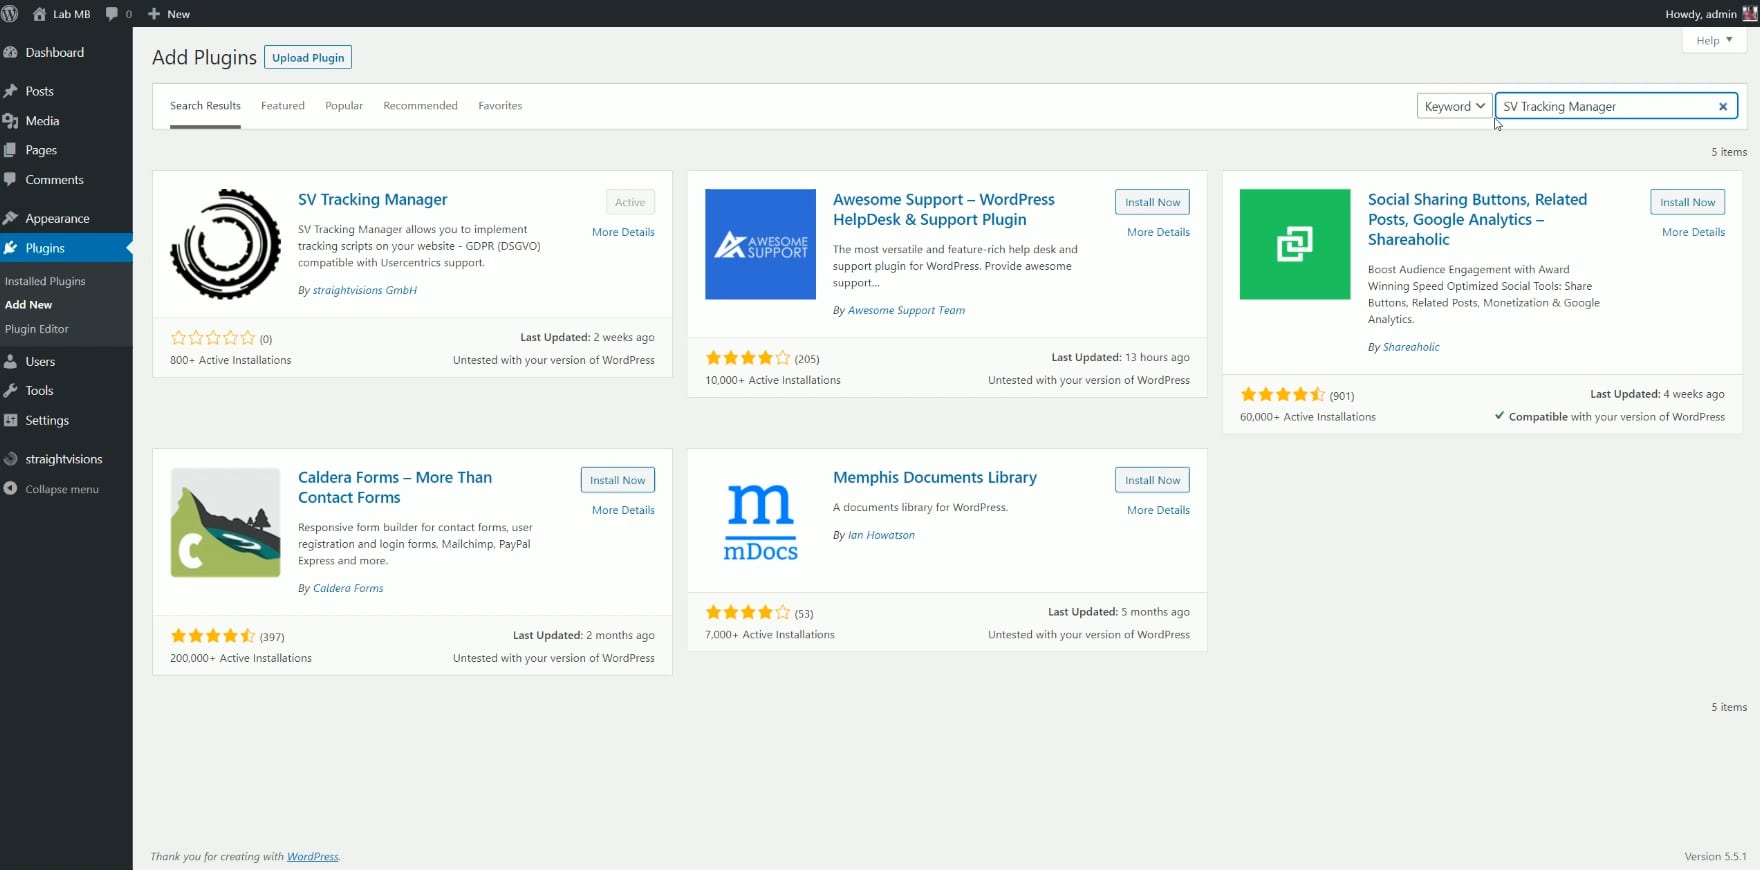Click the Collapse menu arrow icon

pos(11,489)
